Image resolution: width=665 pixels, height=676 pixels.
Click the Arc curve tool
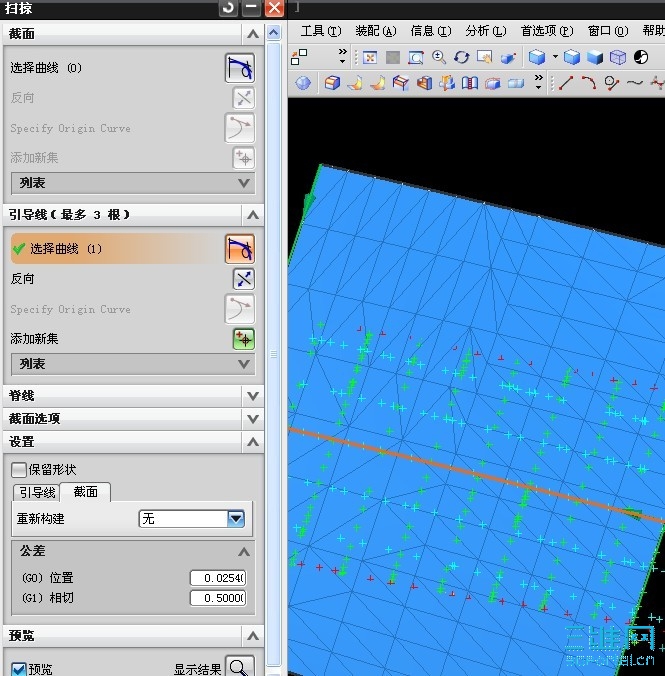(589, 82)
